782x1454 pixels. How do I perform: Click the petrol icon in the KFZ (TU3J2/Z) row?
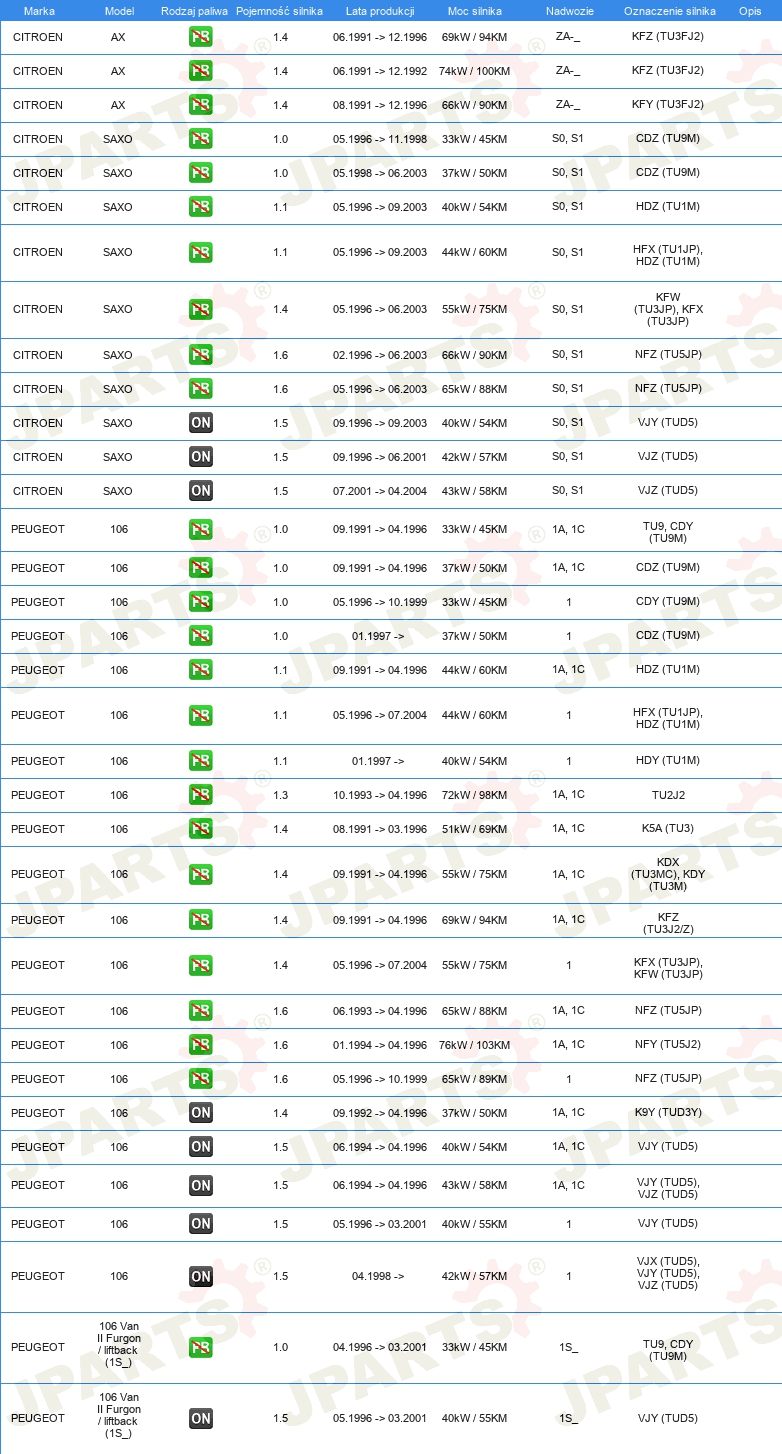(x=201, y=921)
